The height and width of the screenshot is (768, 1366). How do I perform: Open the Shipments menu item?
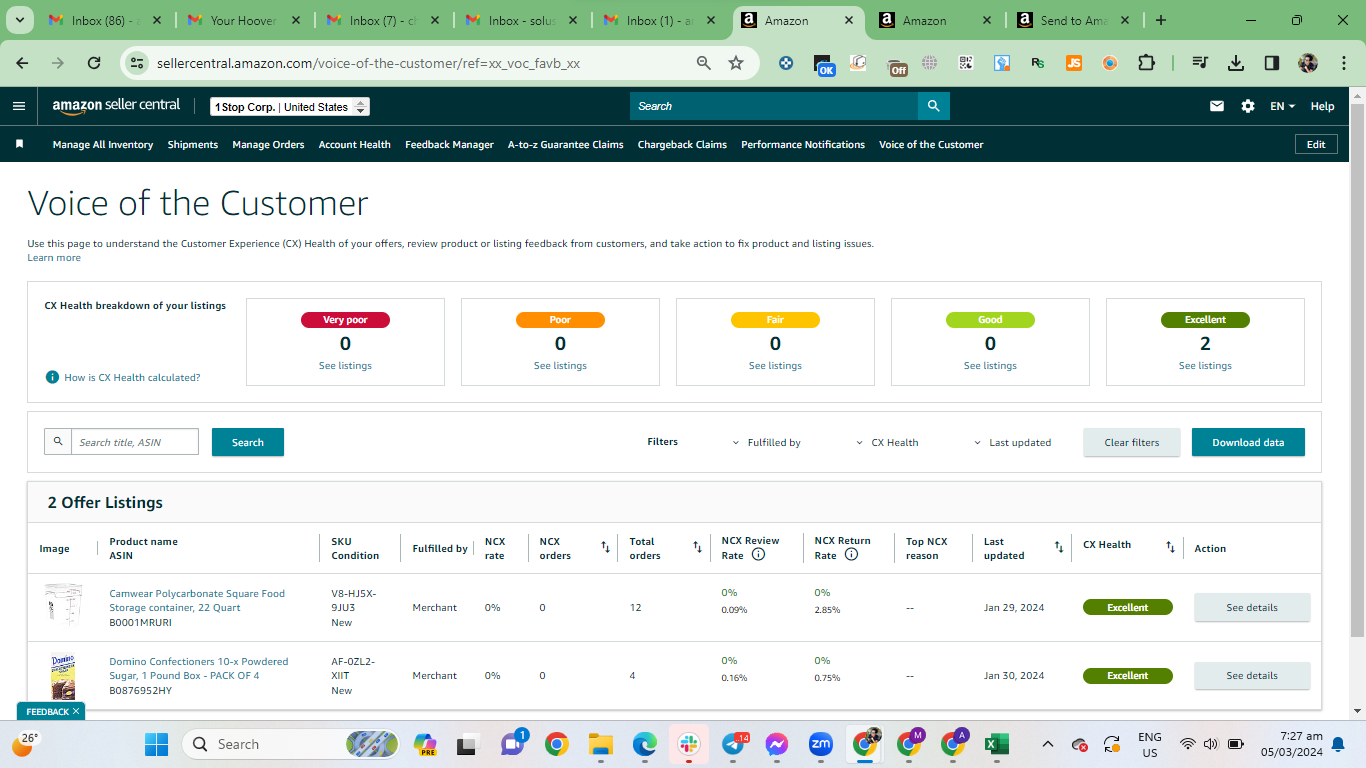(193, 145)
